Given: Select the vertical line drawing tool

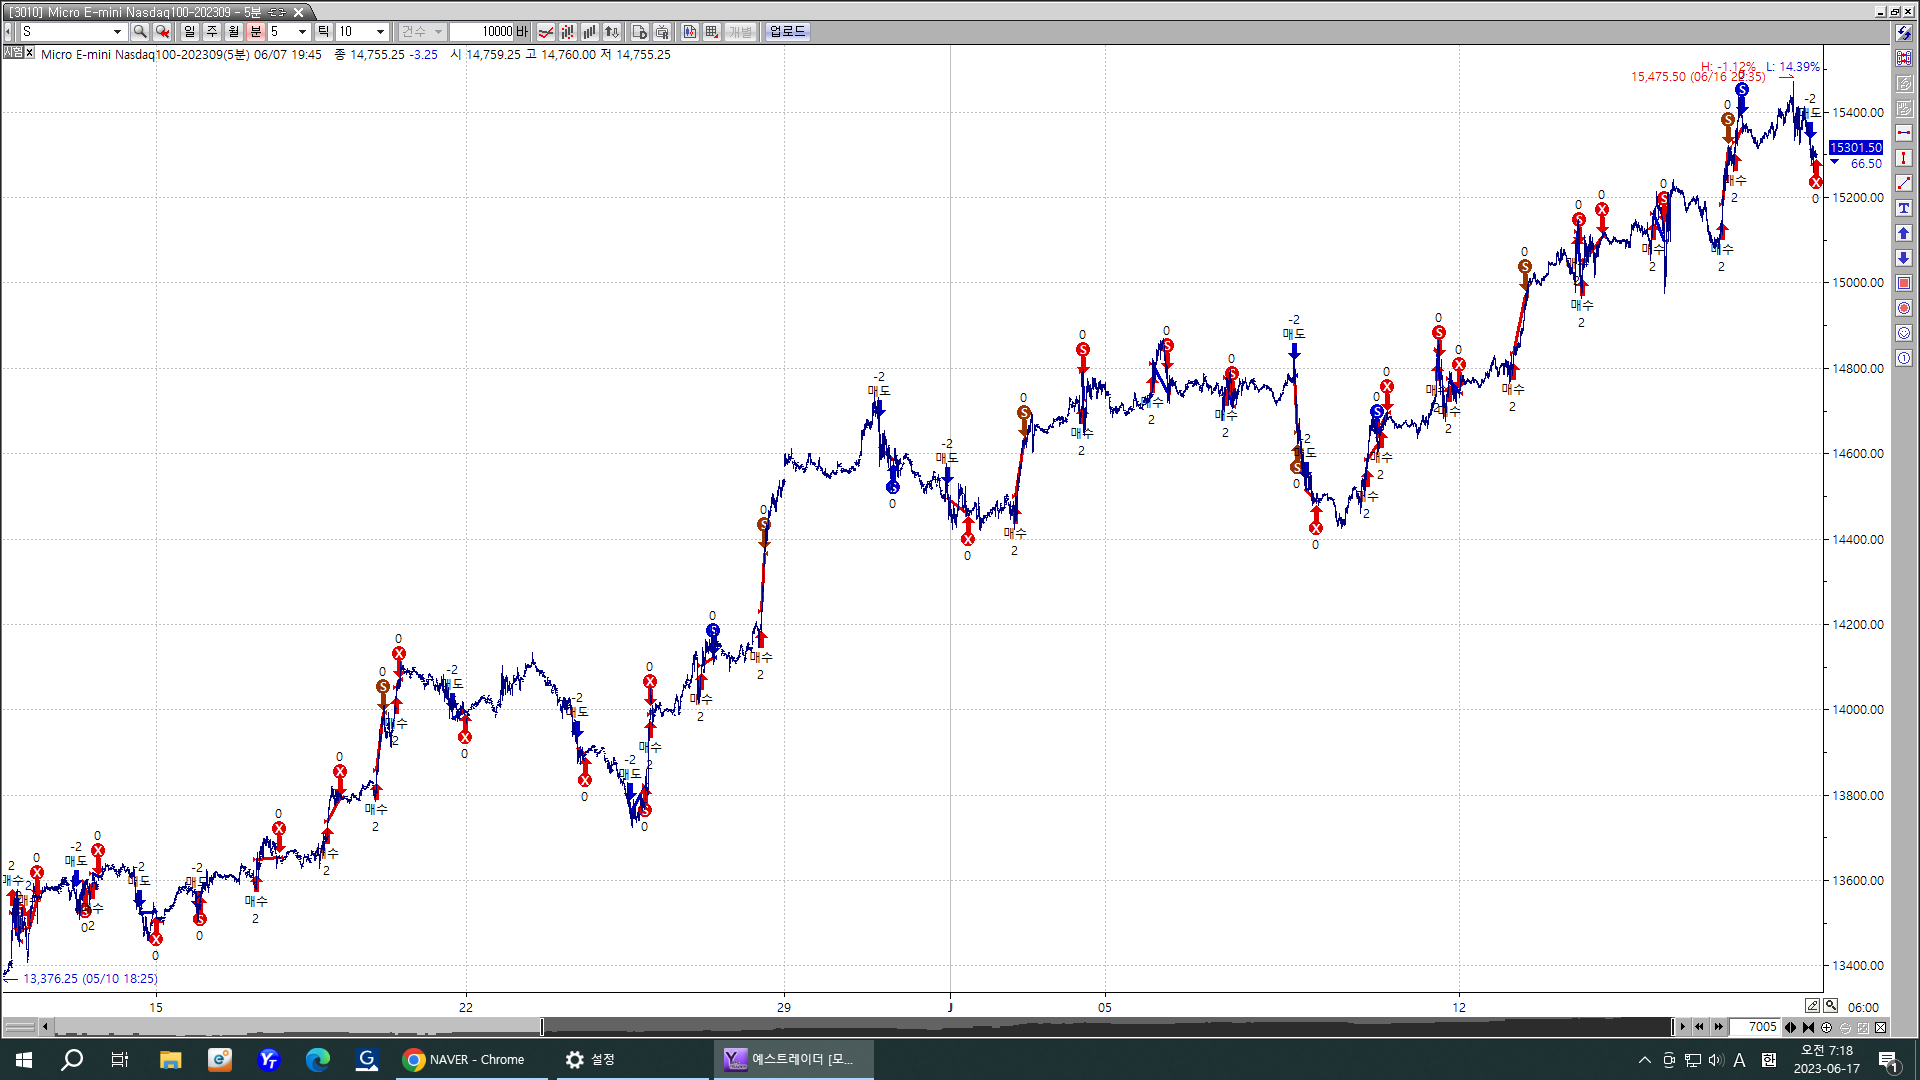Looking at the screenshot, I should [x=1904, y=158].
